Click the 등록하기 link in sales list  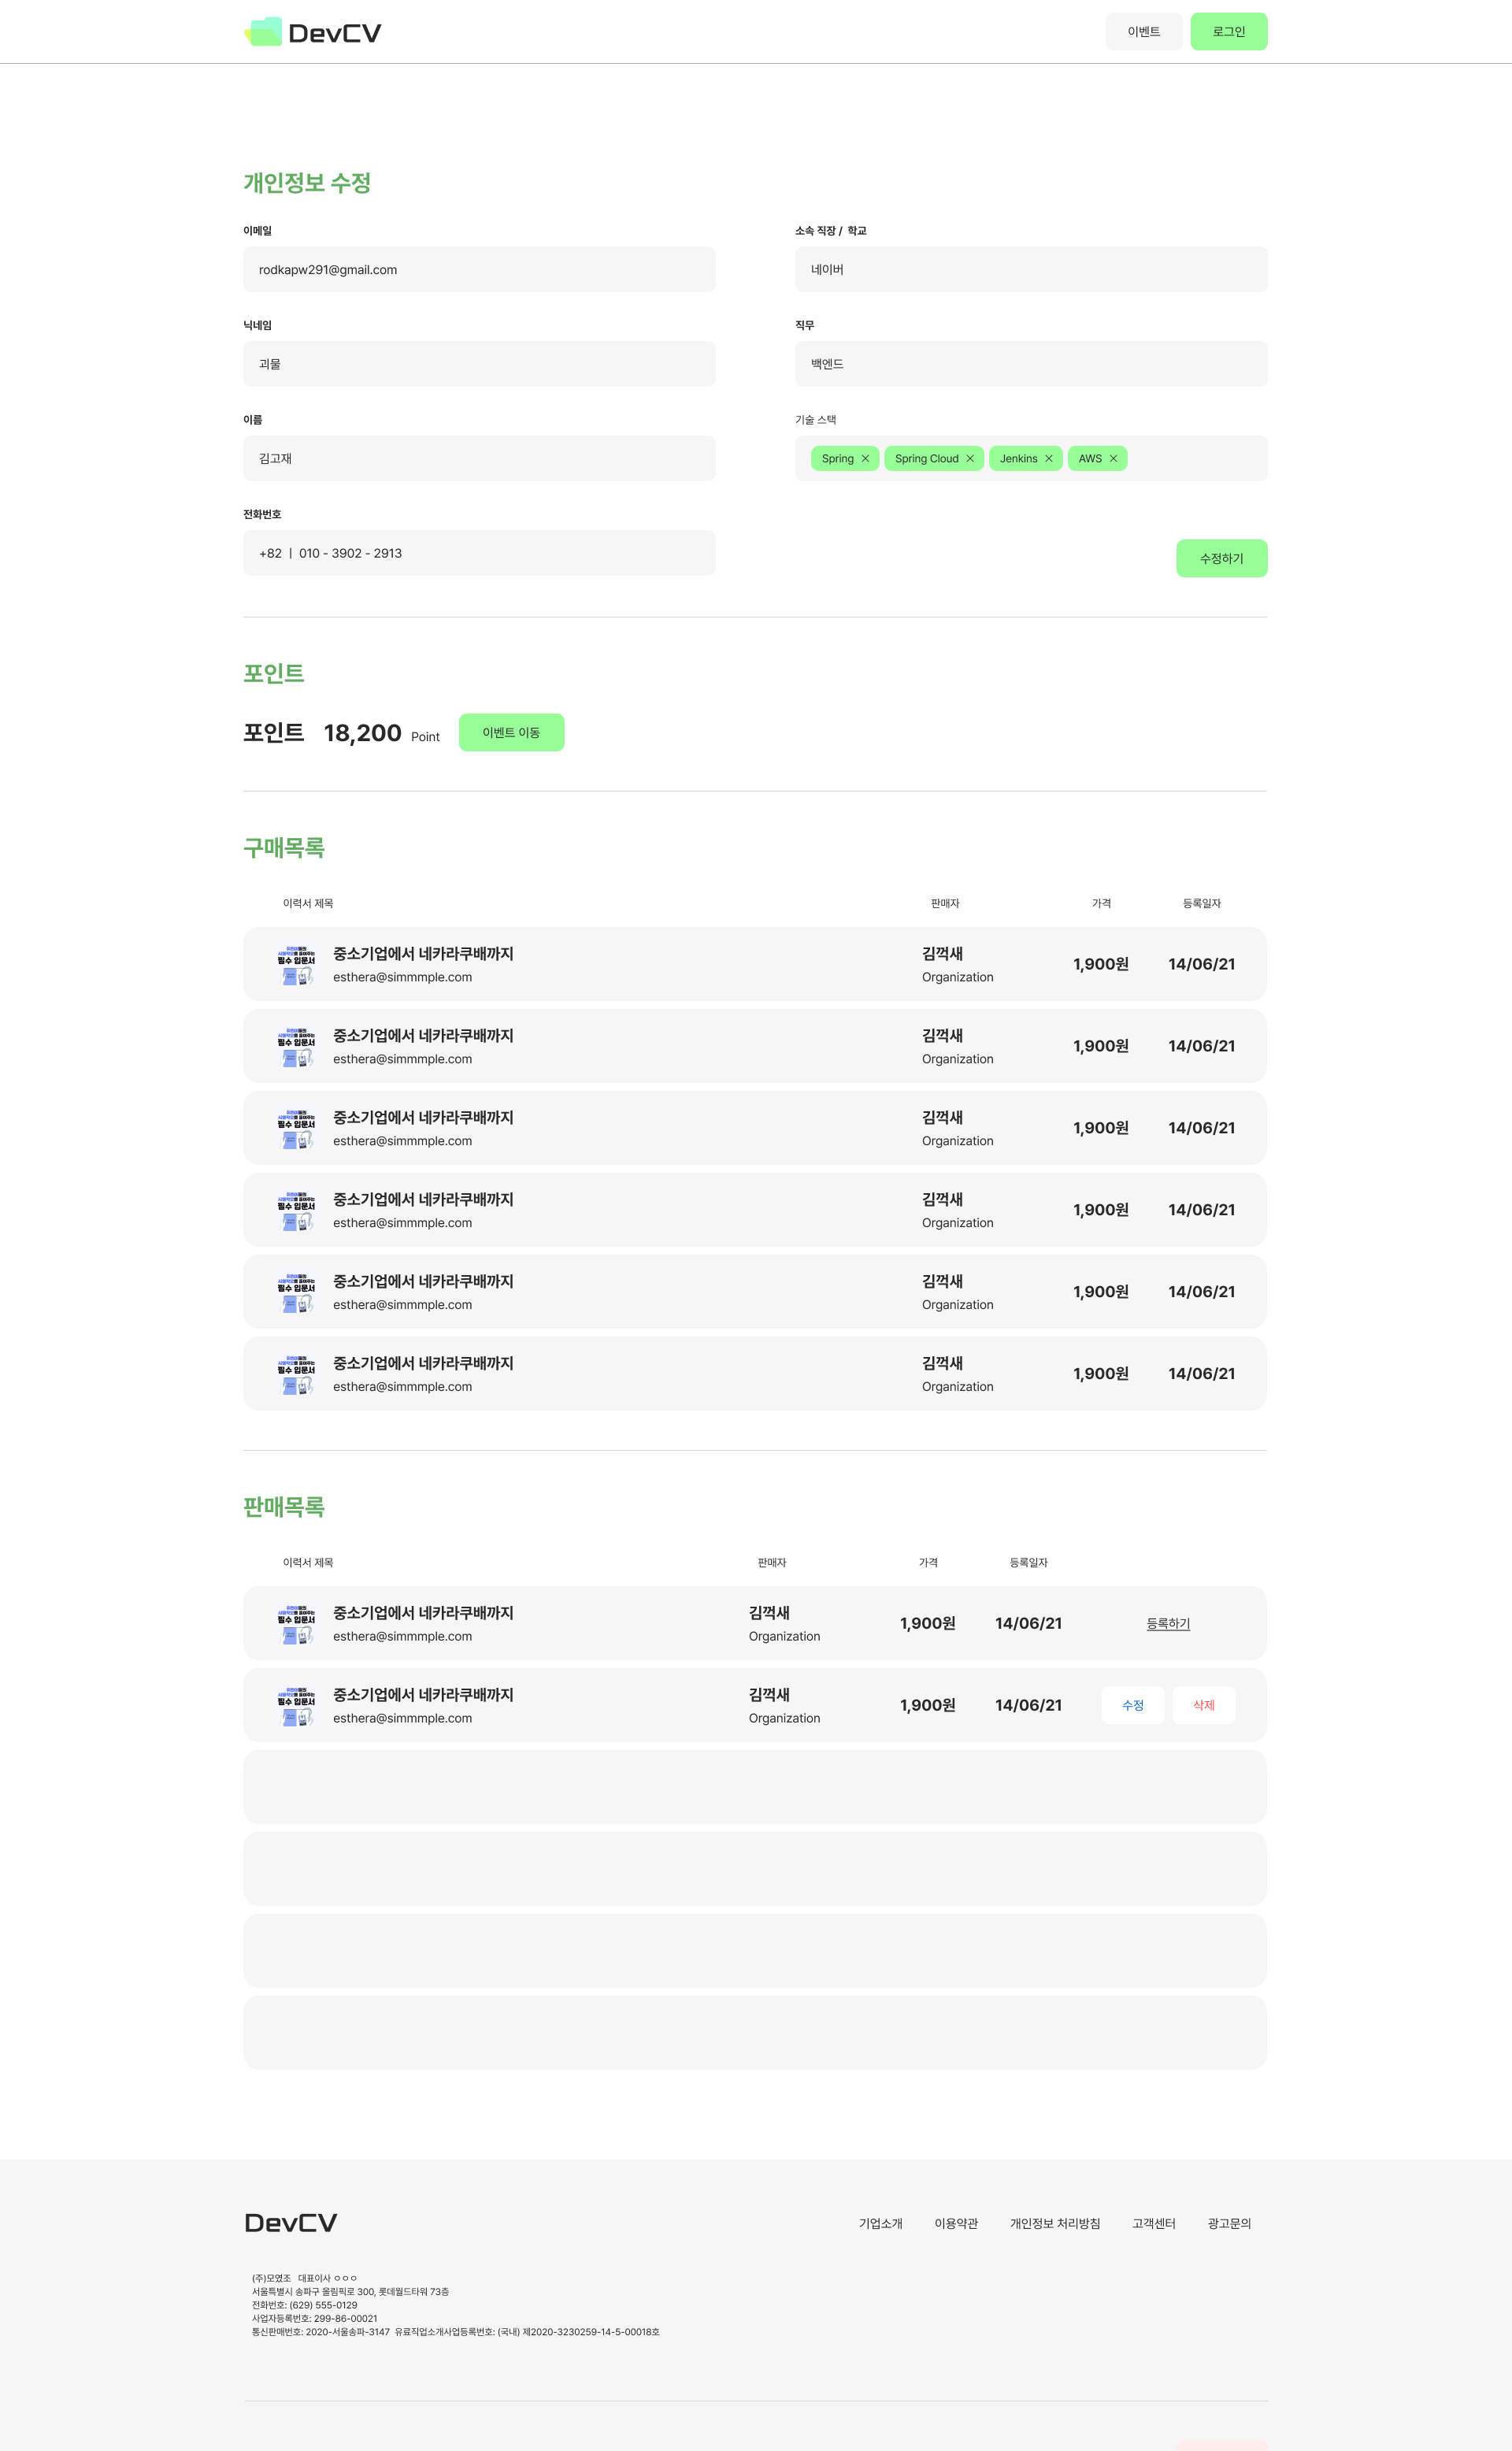[1167, 1624]
